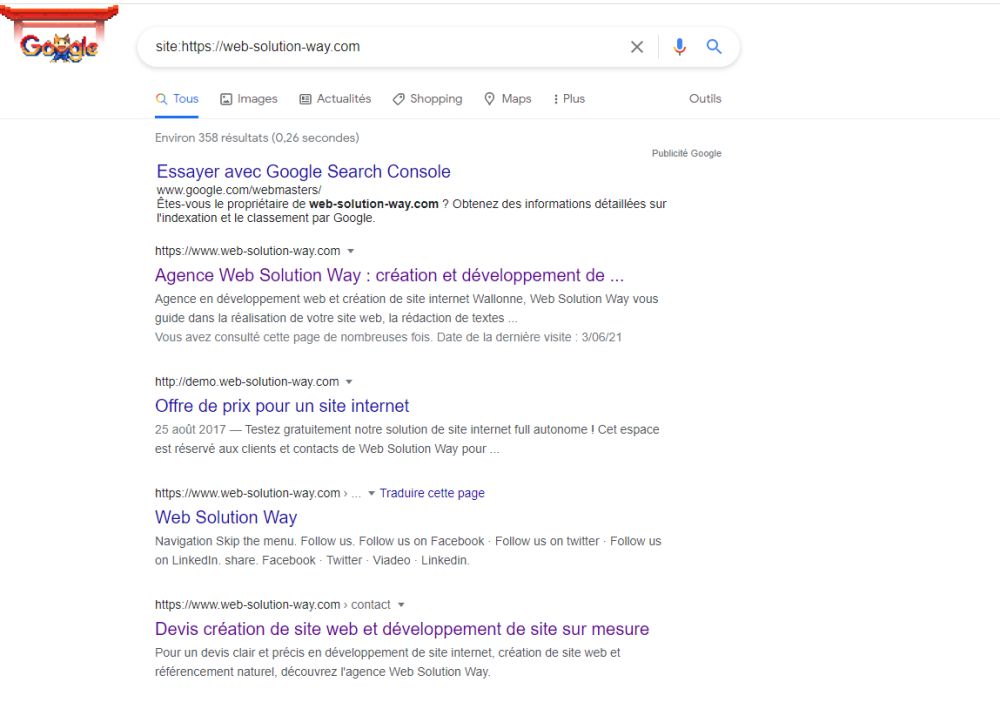
Task: Click the Publicité Google label
Action: (x=686, y=153)
